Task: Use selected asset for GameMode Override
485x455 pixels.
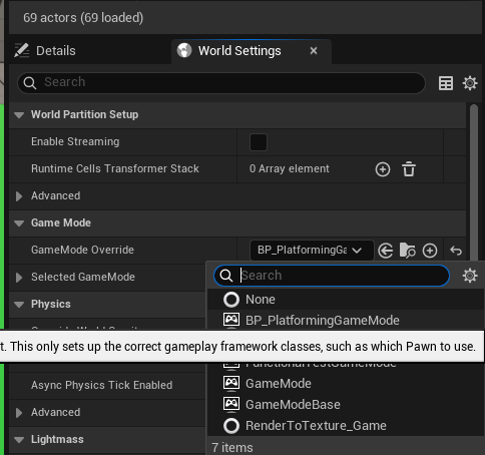Action: (386, 251)
